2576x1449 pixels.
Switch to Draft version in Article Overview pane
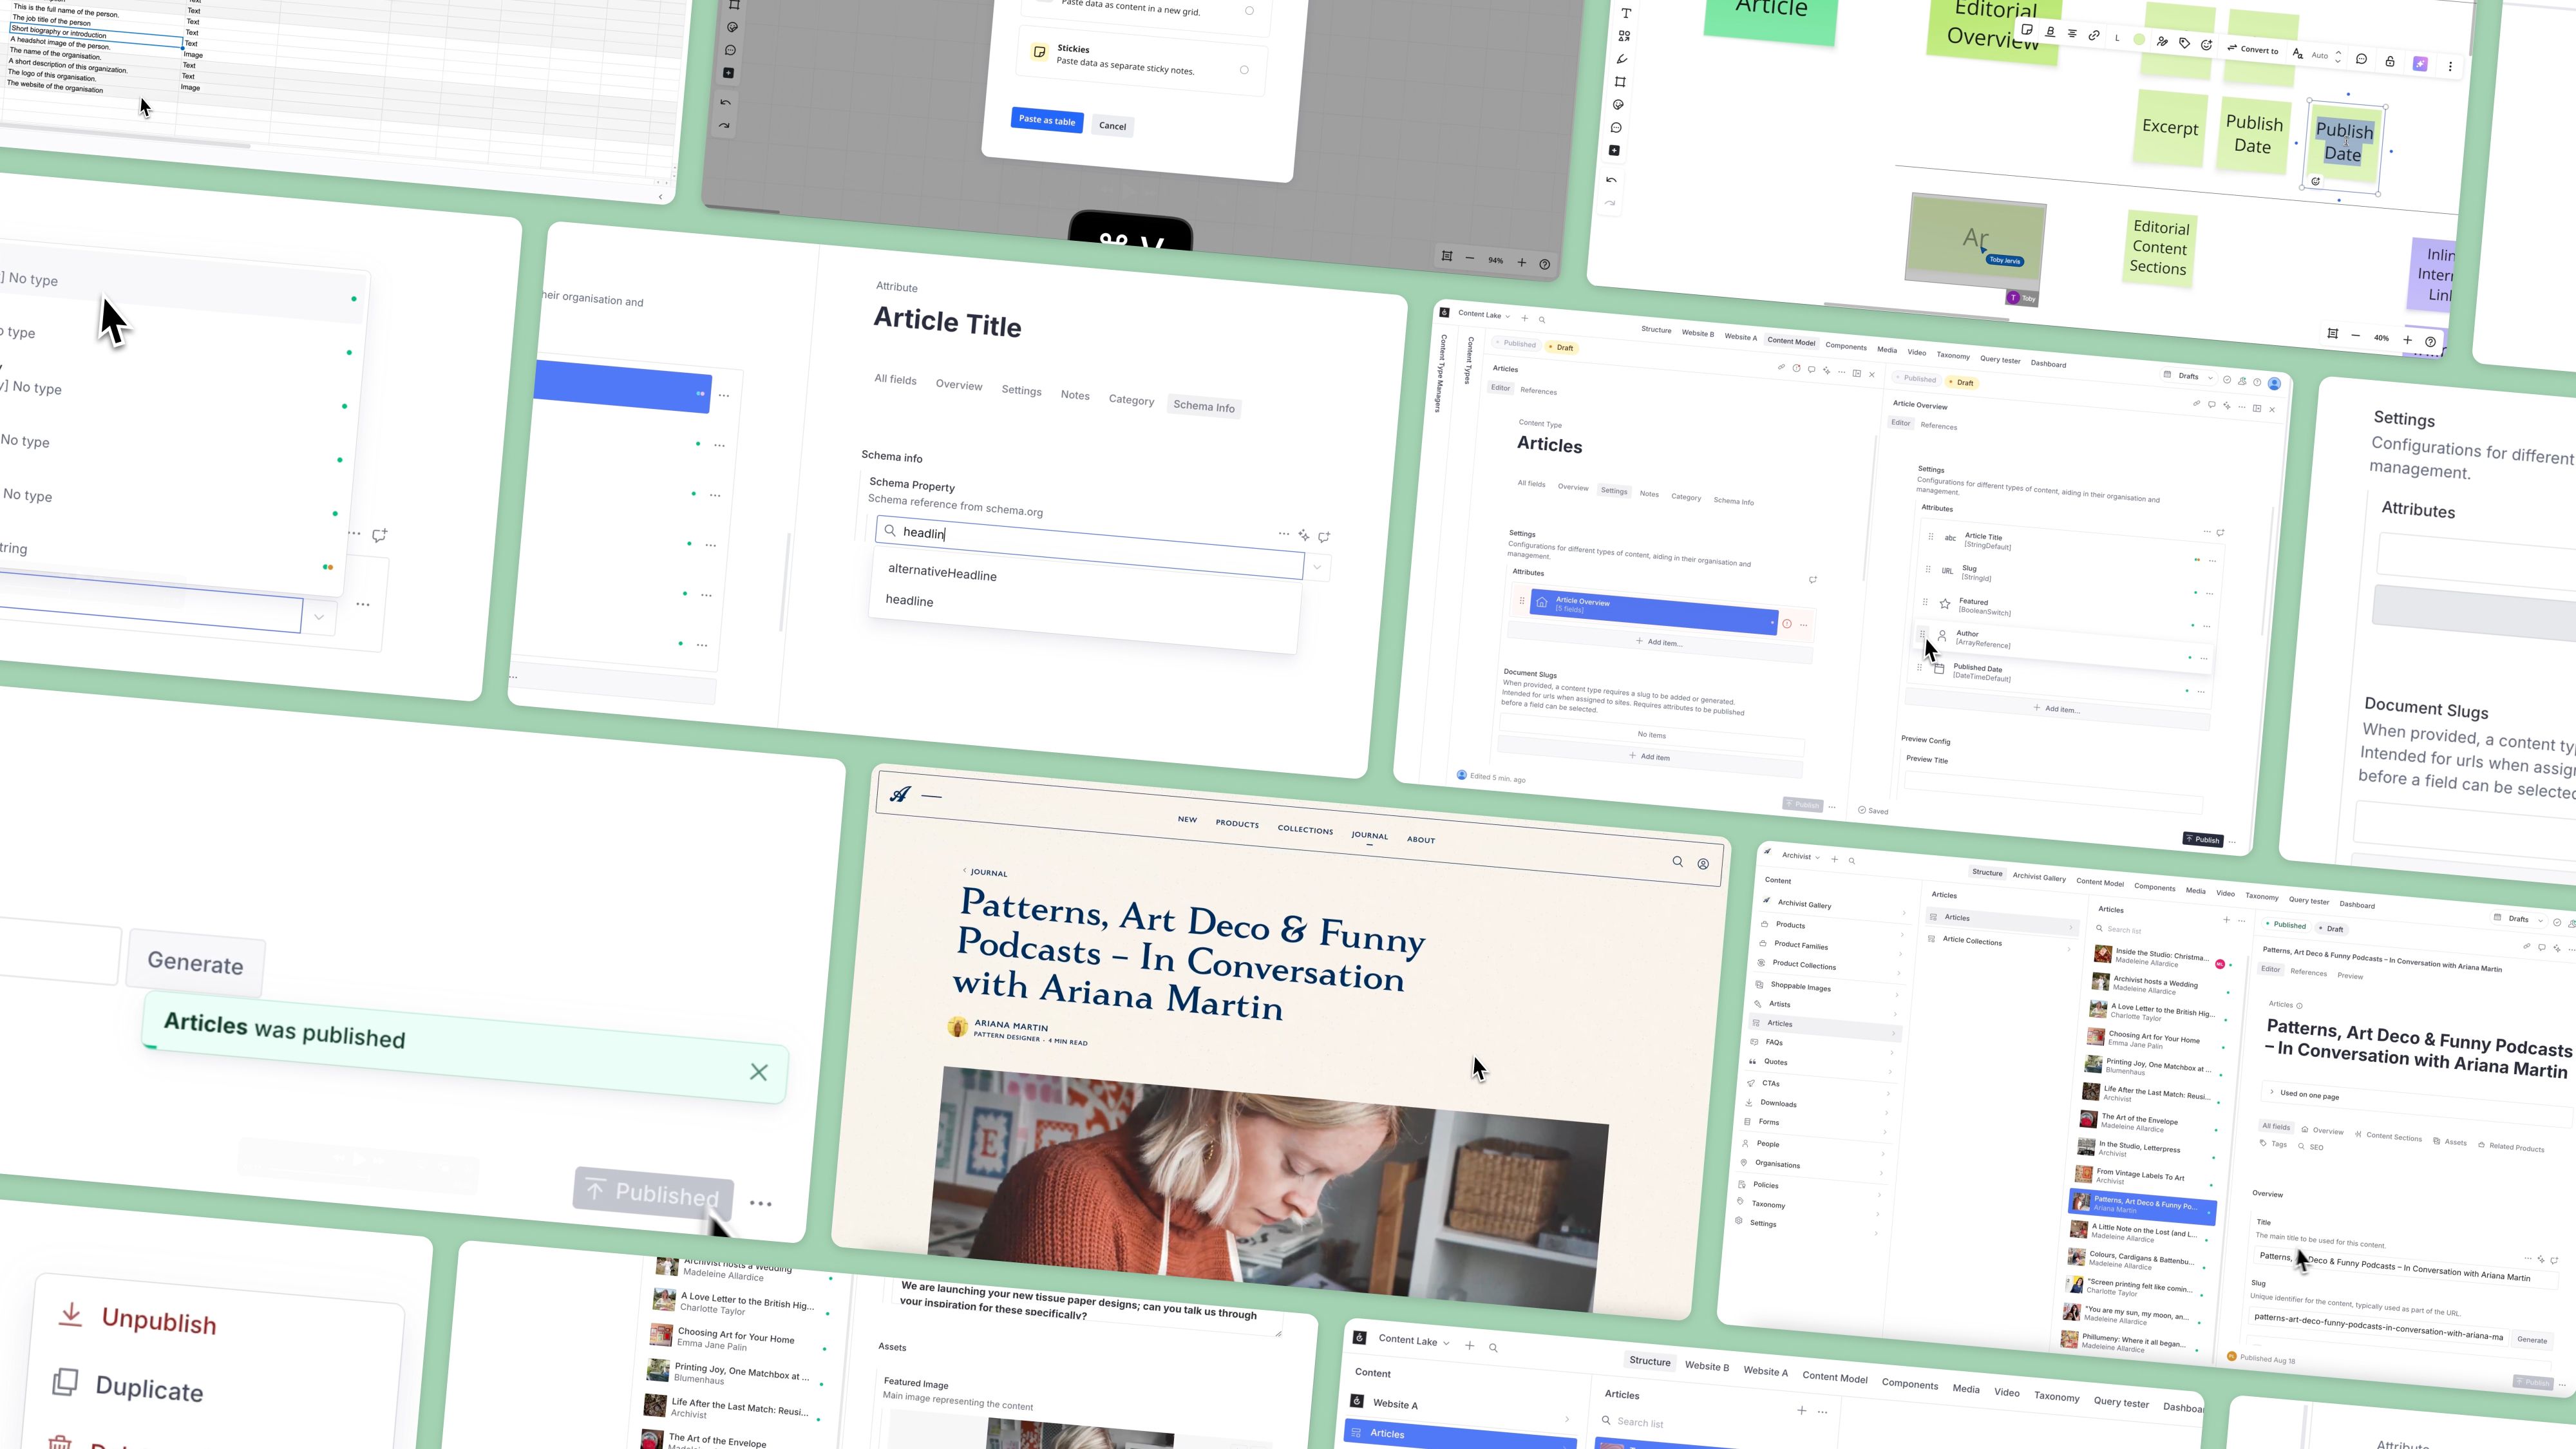point(1962,383)
